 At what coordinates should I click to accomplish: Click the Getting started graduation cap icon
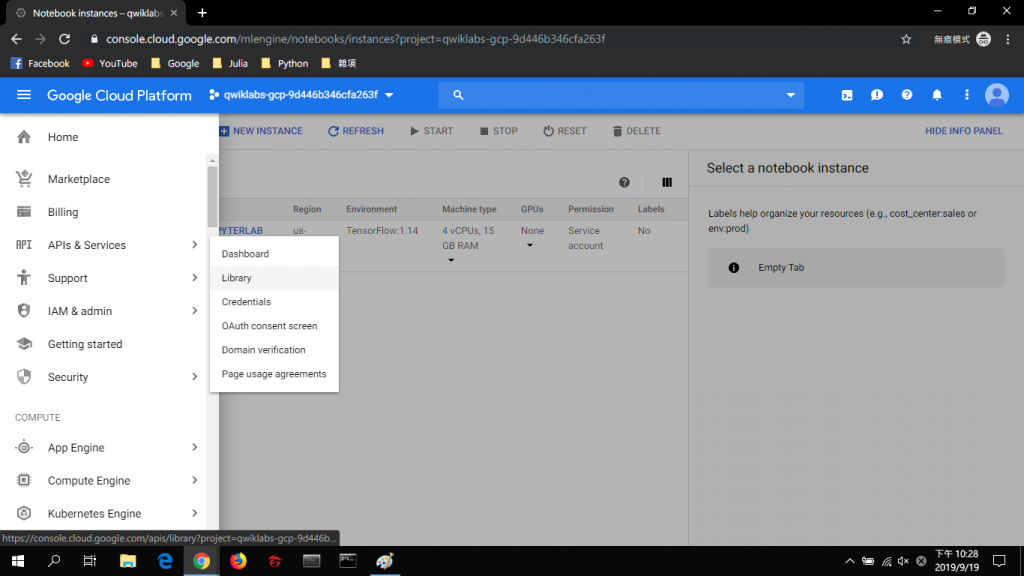[24, 344]
